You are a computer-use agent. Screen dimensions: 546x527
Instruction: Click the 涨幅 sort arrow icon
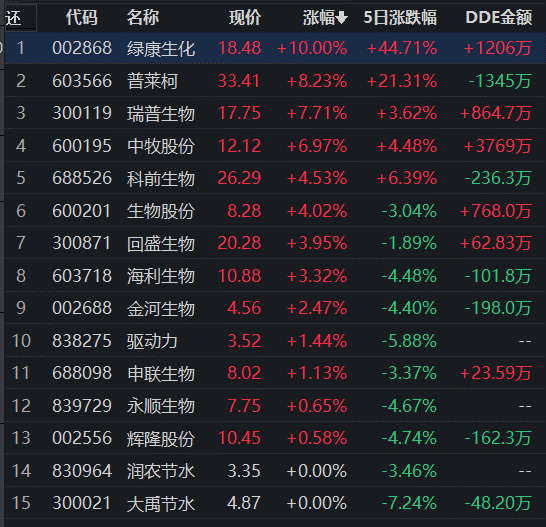[342, 17]
